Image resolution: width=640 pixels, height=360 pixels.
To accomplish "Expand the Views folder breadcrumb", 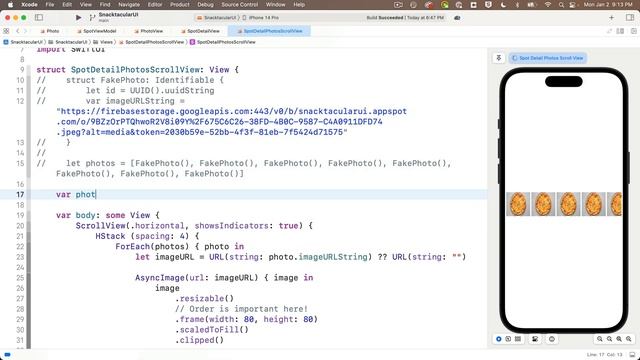I will pos(103,42).
